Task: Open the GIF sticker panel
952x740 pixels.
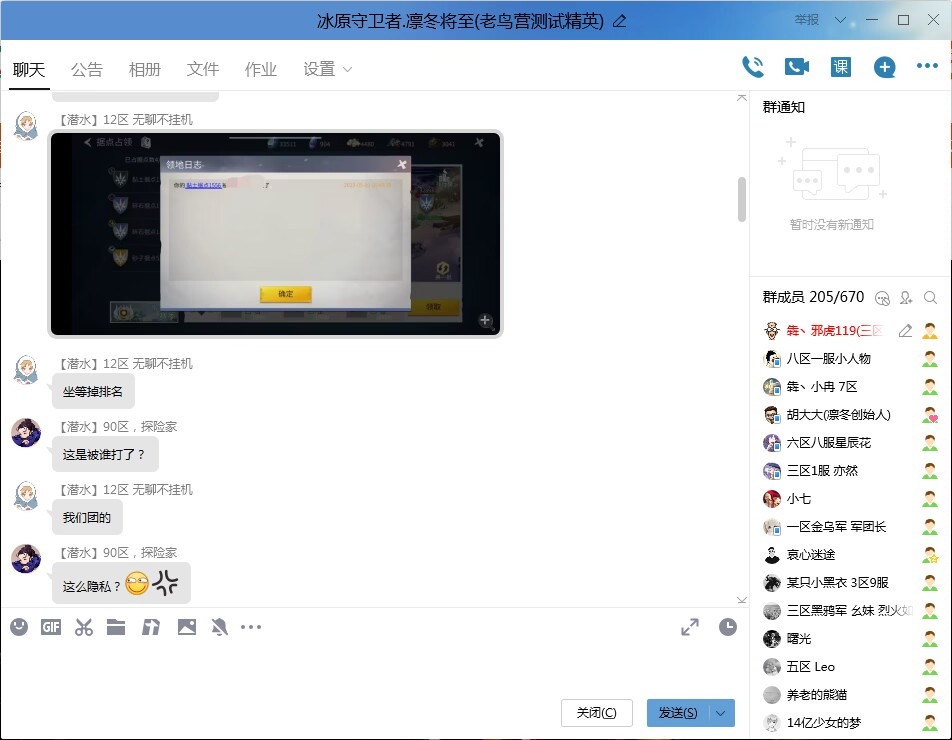Action: coord(51,627)
